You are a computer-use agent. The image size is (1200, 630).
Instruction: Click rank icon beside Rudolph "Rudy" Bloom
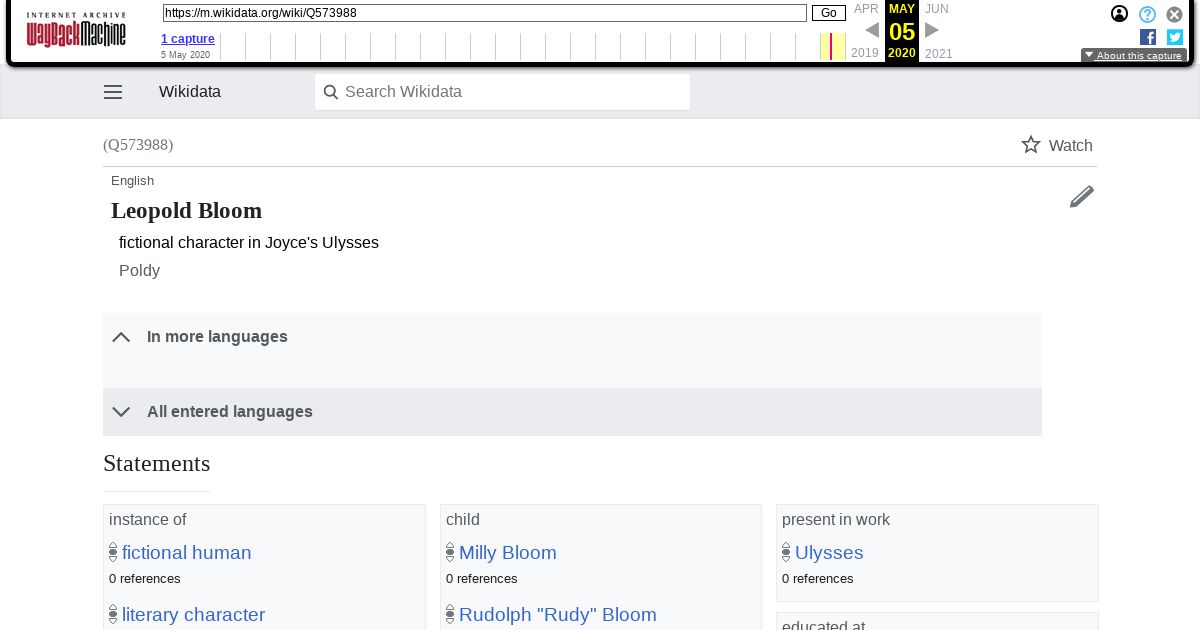(x=450, y=614)
